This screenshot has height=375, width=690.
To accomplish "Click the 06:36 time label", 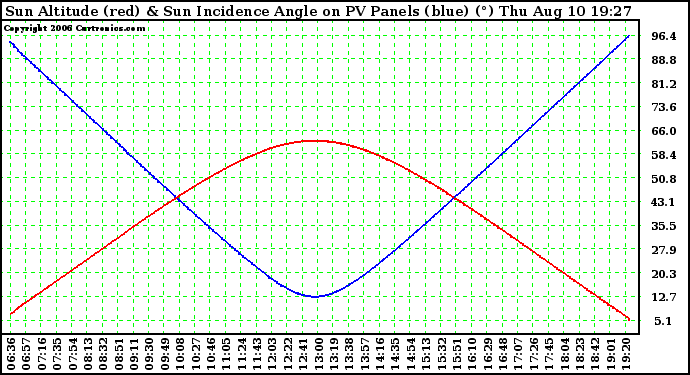I will pos(11,354).
